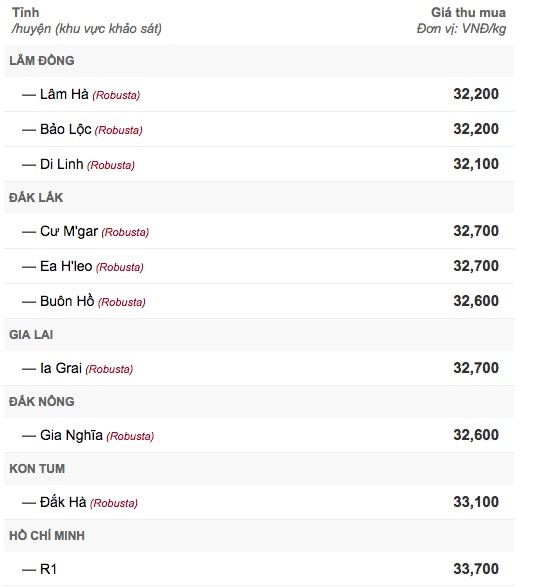Click the Tỉnh /huyện column header

point(86,21)
